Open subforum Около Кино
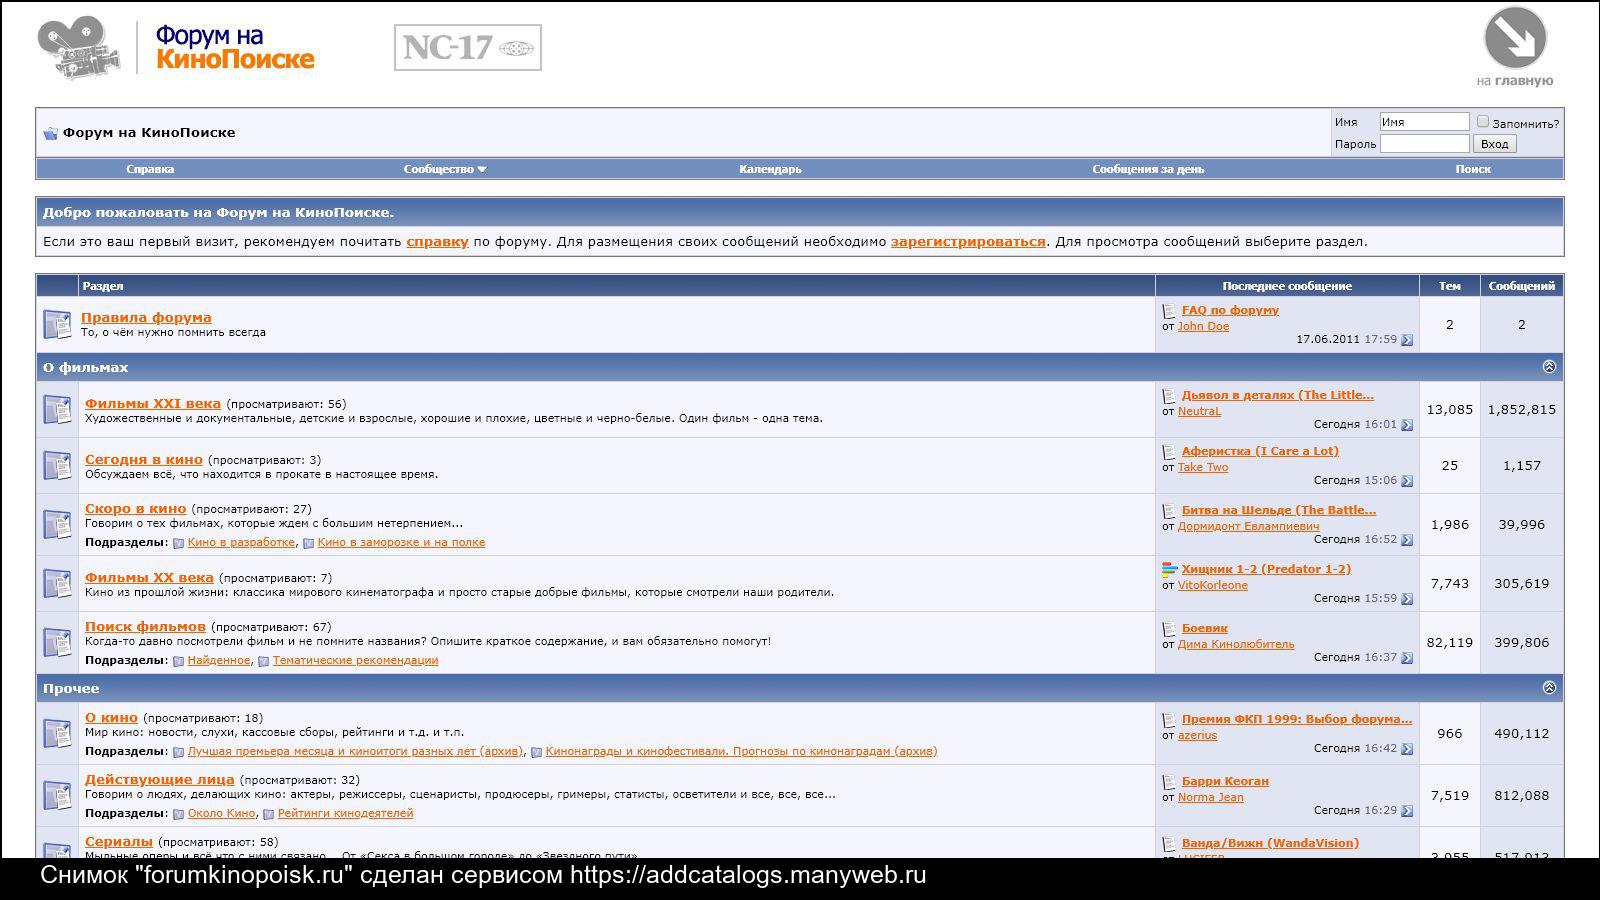 (x=221, y=813)
